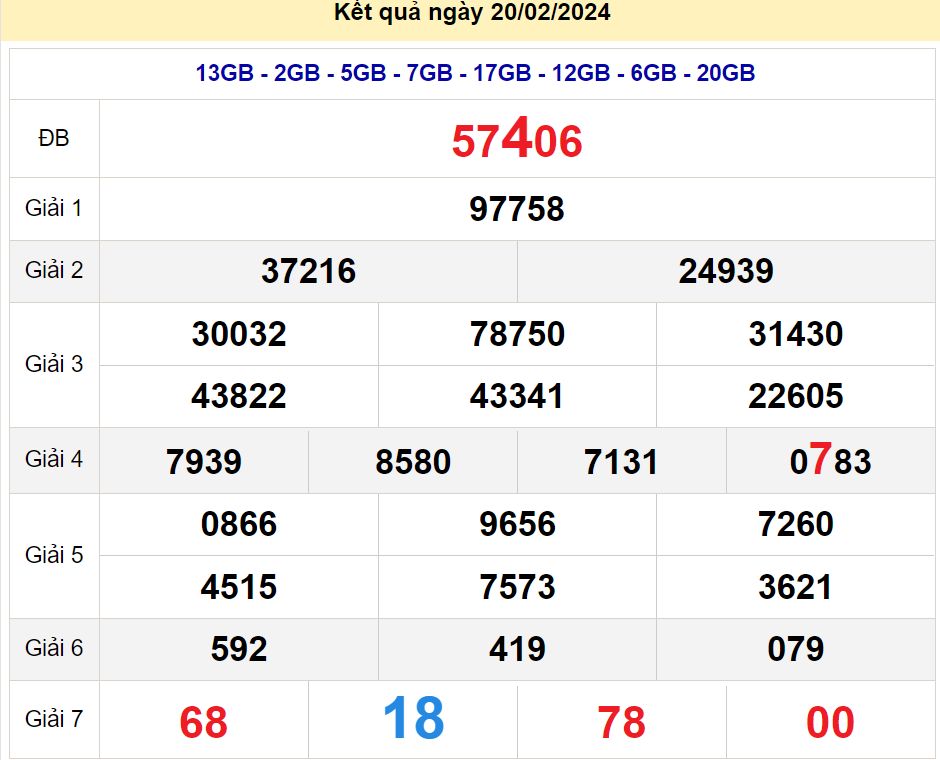Click the code row starting with 13GB
Viewport: 940px width, 760px height.
475,73
